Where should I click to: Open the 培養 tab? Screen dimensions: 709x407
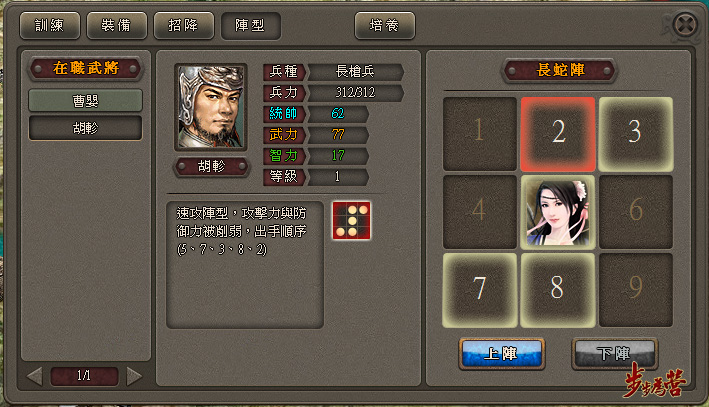coord(385,25)
